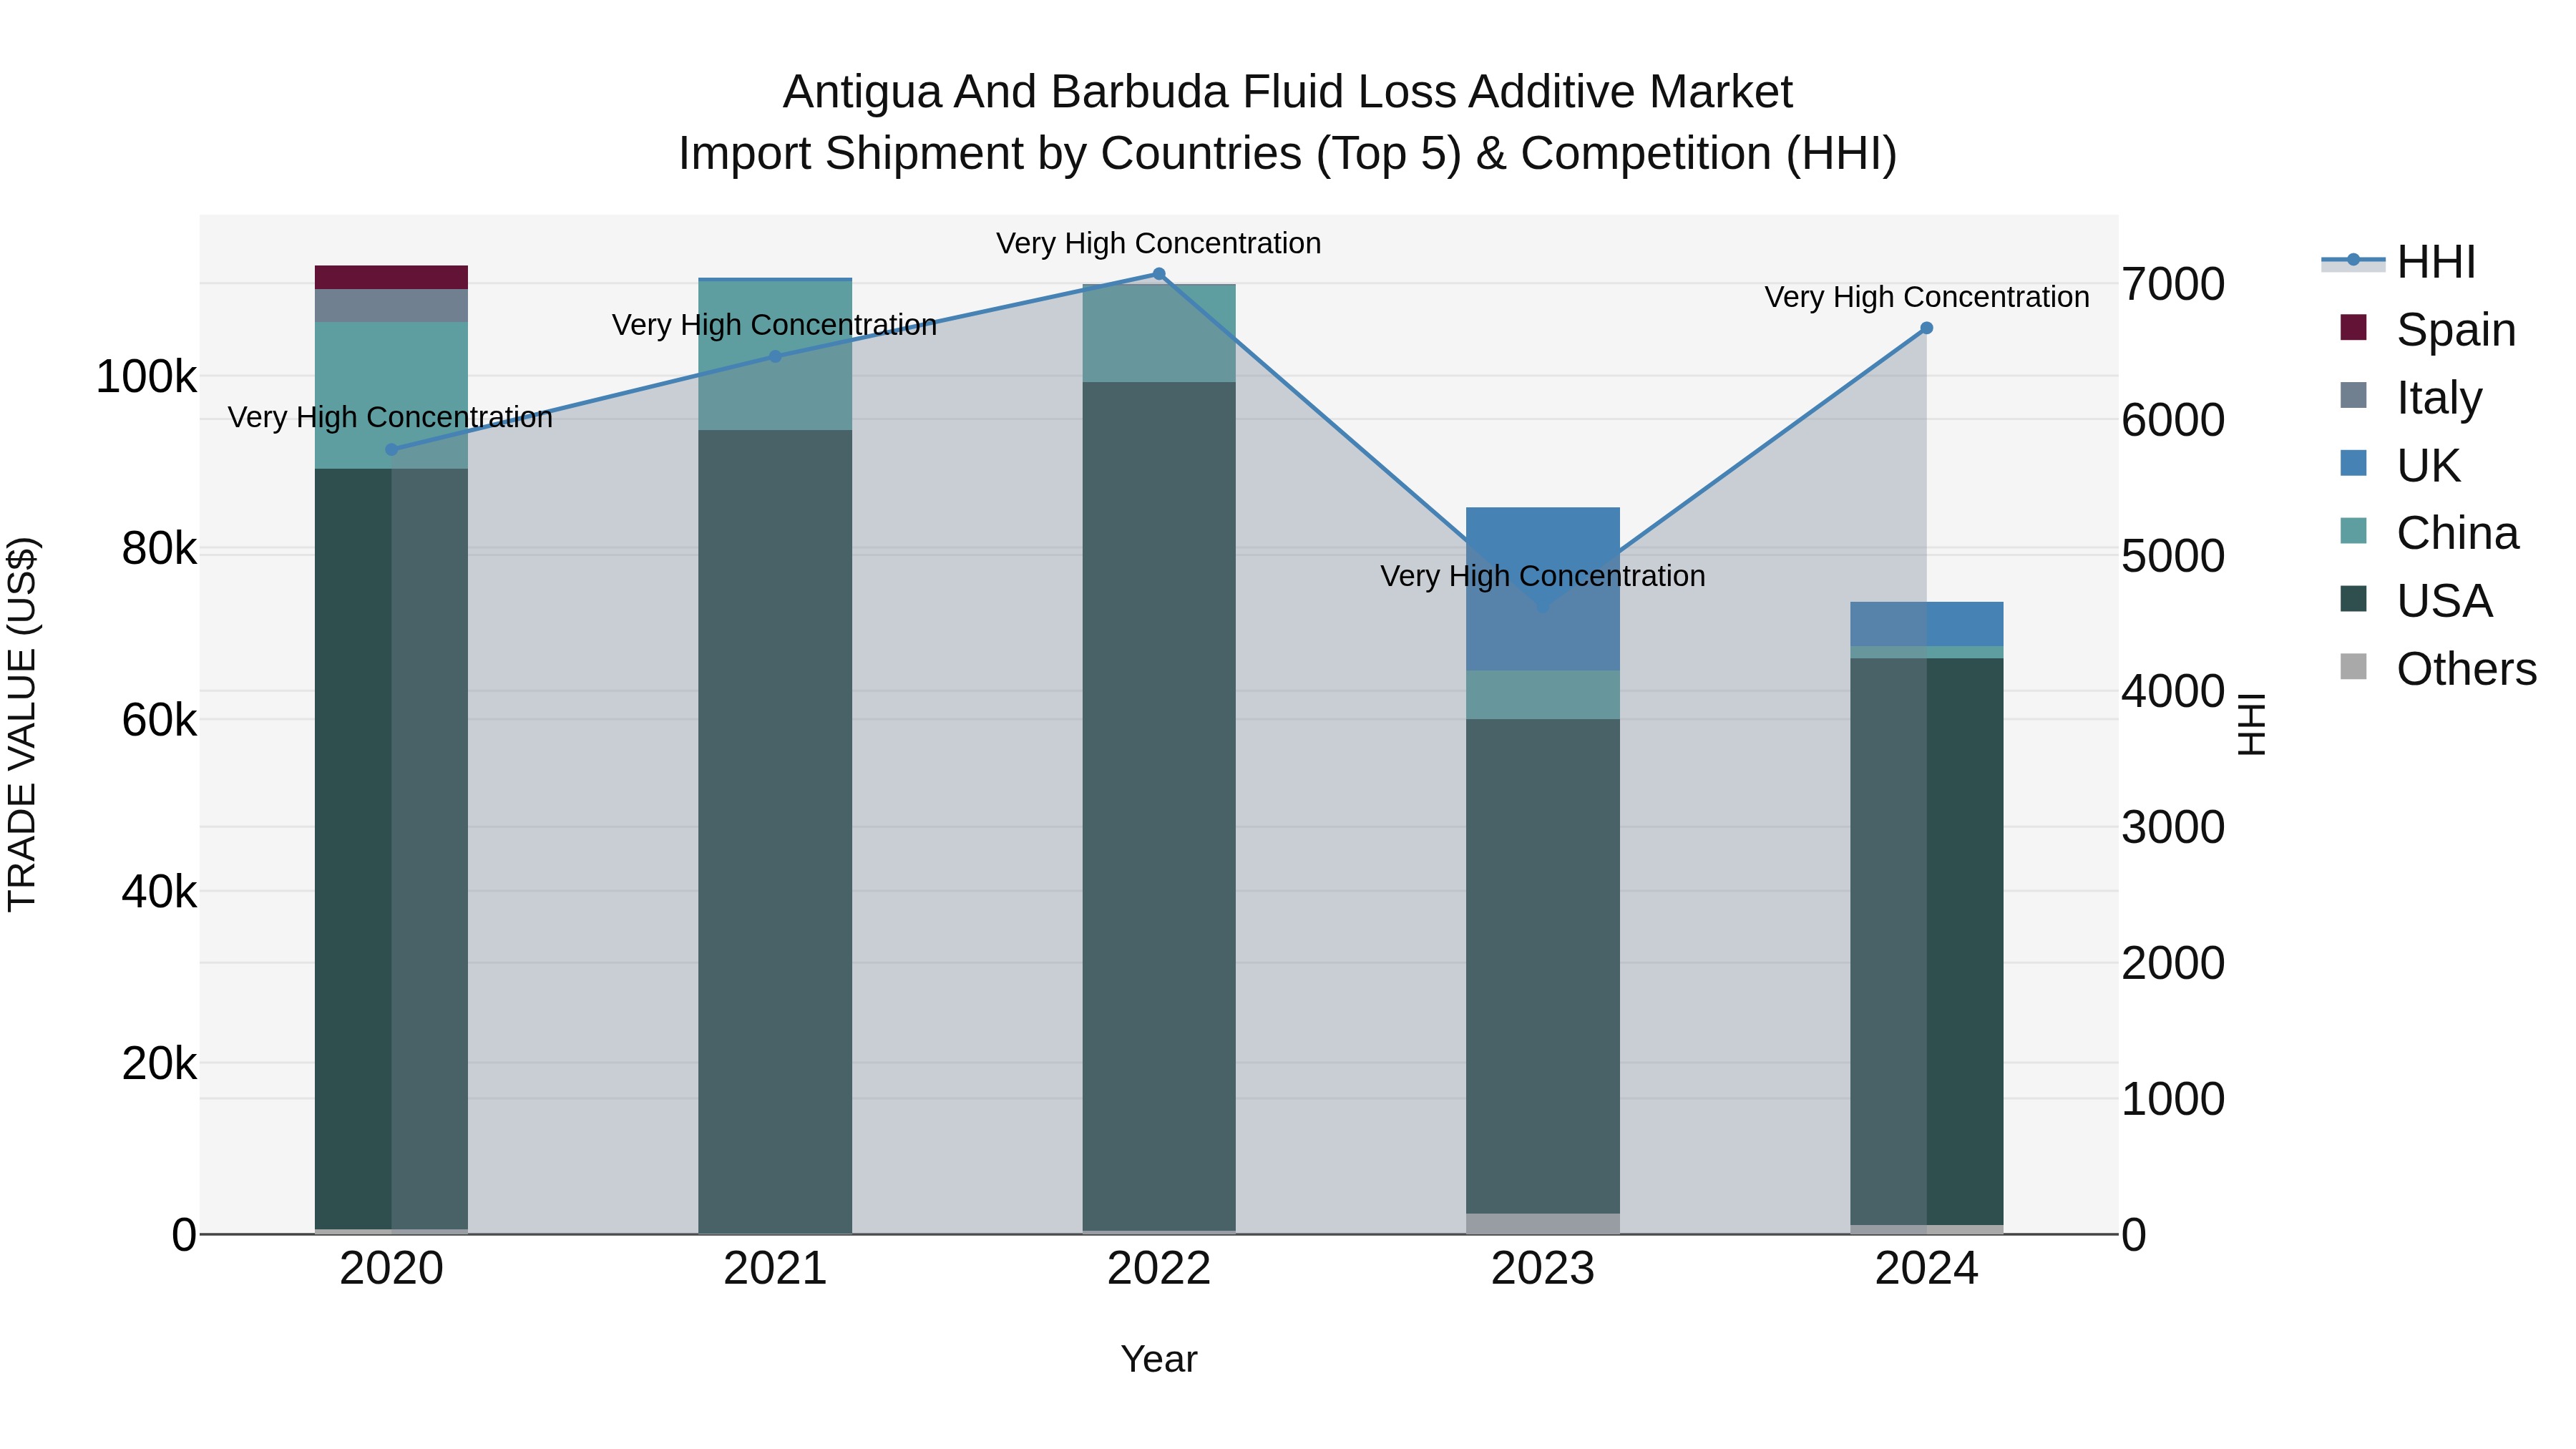Click the Italy segment of 2020 bar
This screenshot has height=1449, width=2576.
pos(391,306)
